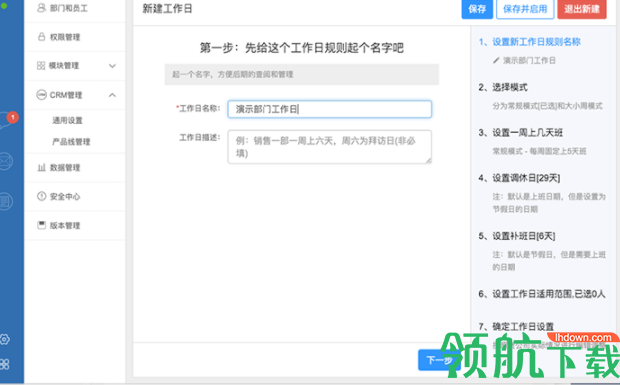
Task: Go to step 6 设置工作日适用范围
Action: (542, 294)
